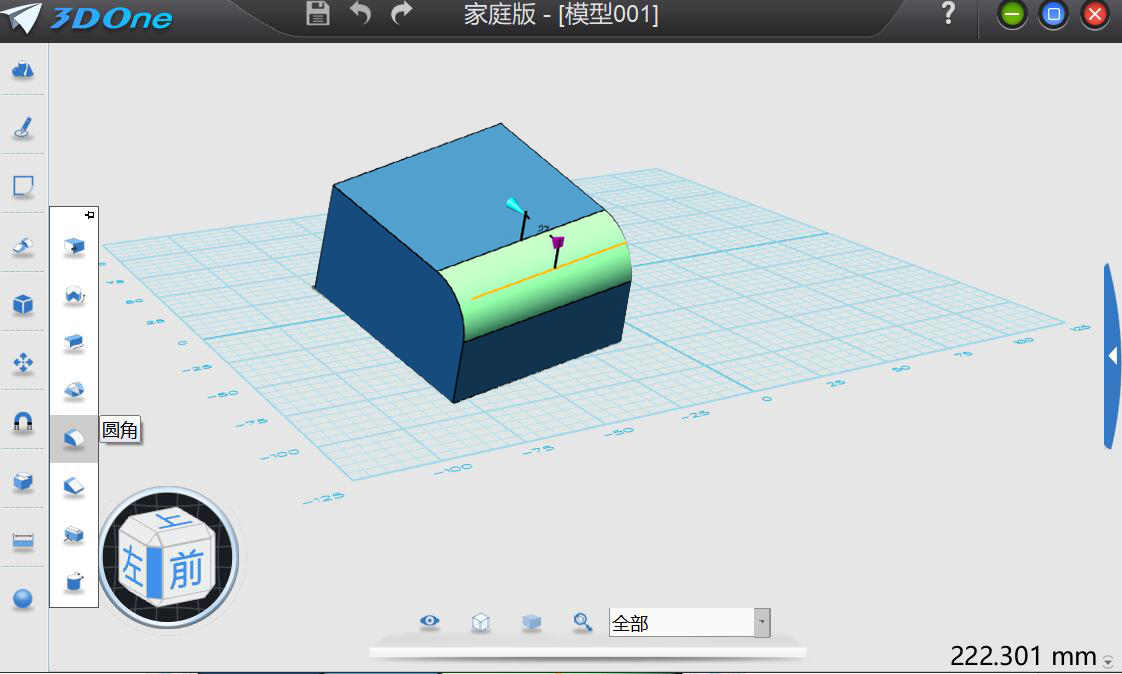Screen dimensions: 1122x674
Task: Open Help with the question mark button
Action: 946,15
